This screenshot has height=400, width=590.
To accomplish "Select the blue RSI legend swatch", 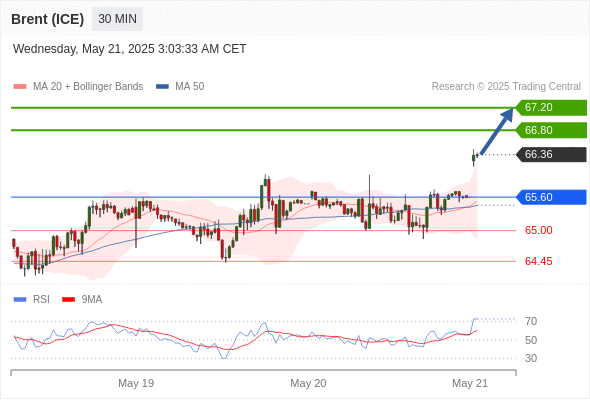I will pyautogui.click(x=20, y=300).
